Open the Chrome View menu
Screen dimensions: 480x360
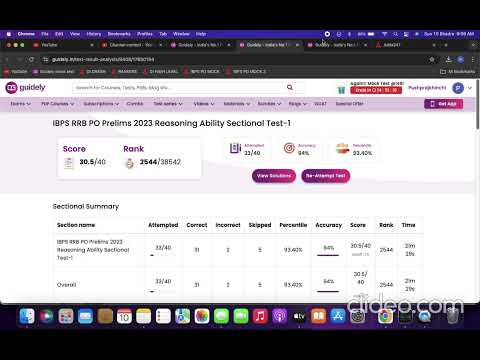point(75,34)
